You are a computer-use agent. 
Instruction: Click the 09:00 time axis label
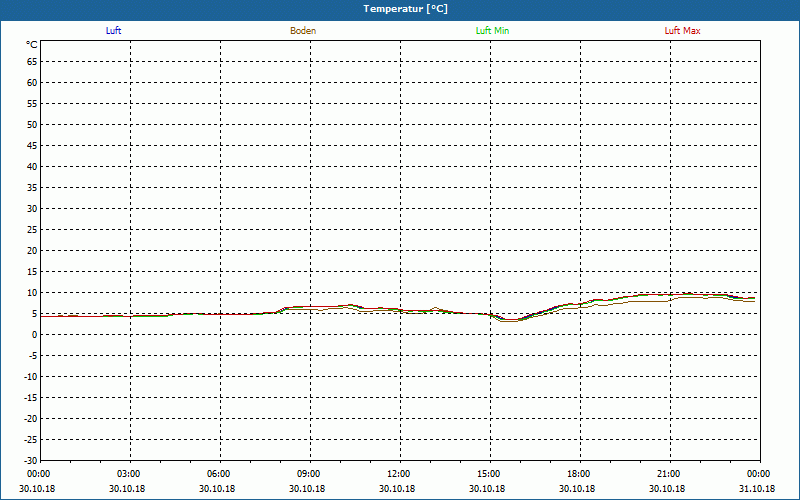[309, 474]
